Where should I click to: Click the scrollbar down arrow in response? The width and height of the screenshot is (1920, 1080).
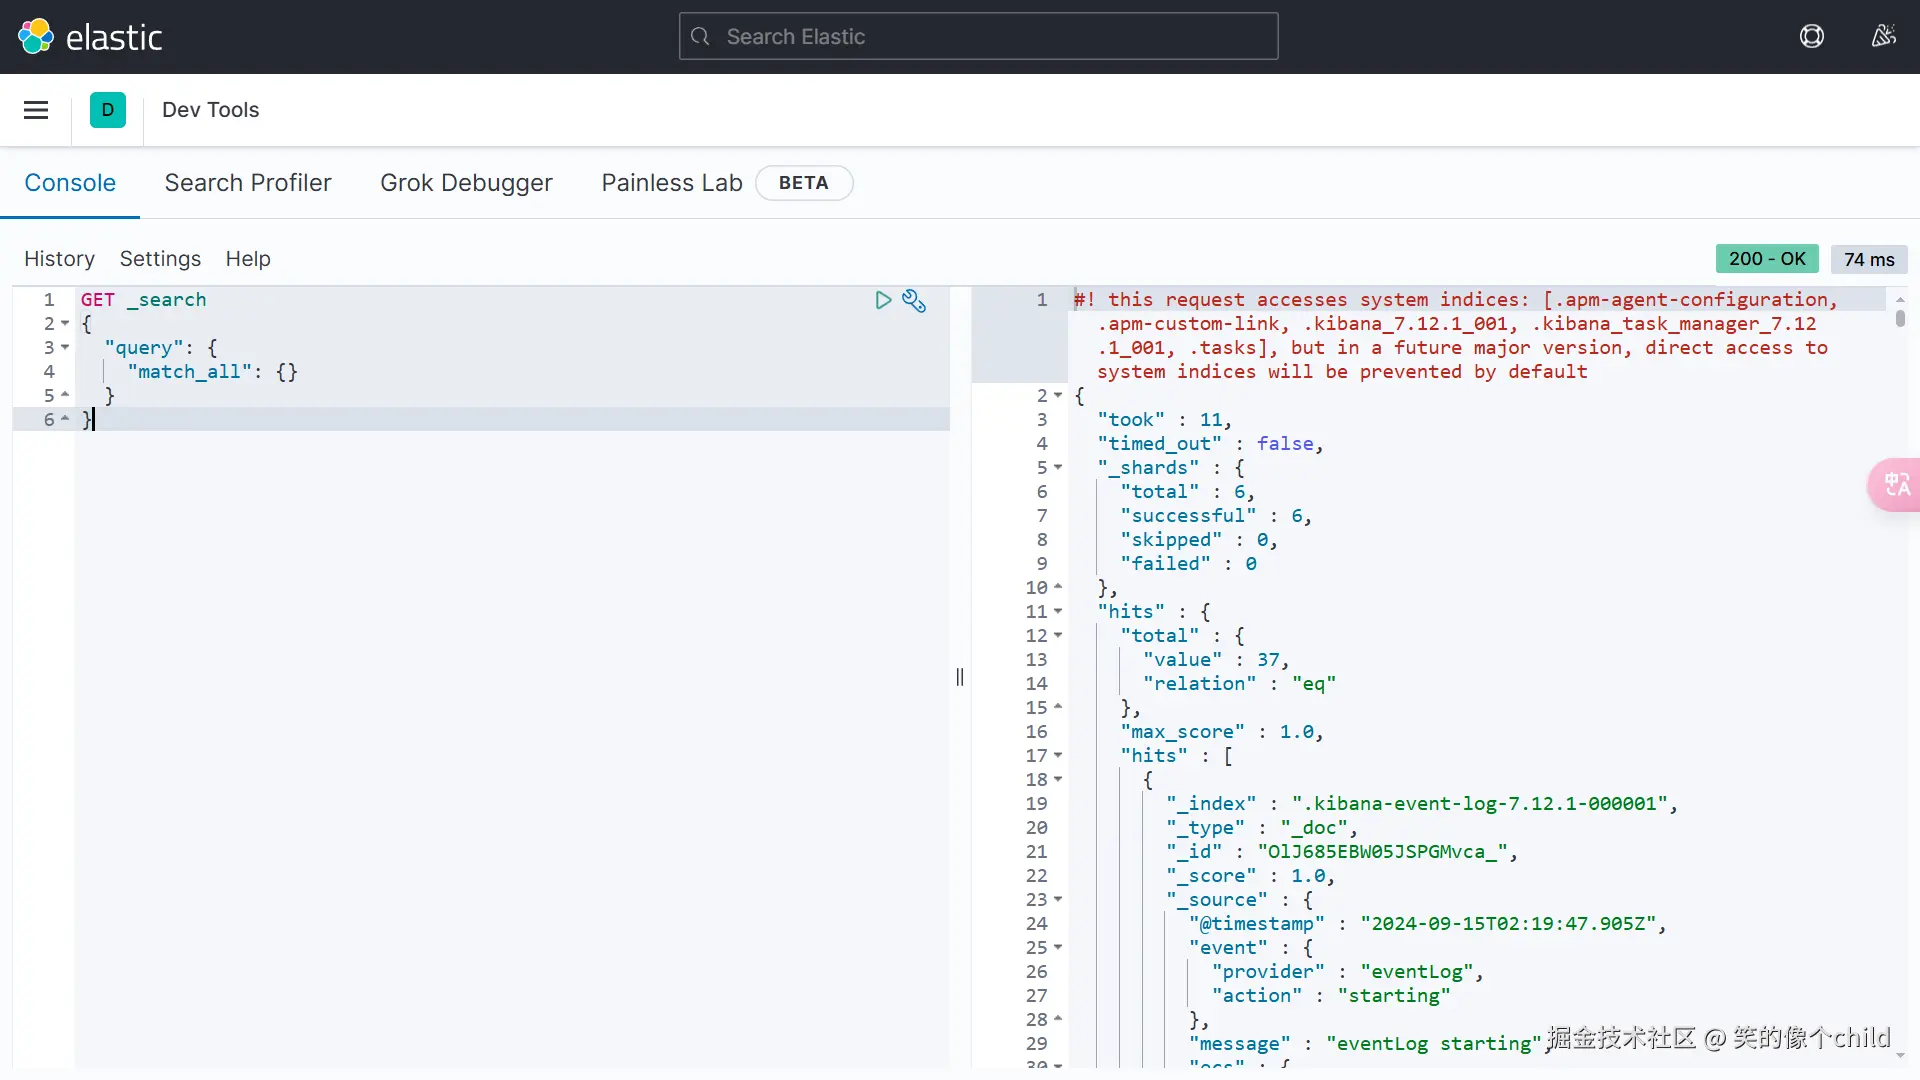coord(1900,1056)
